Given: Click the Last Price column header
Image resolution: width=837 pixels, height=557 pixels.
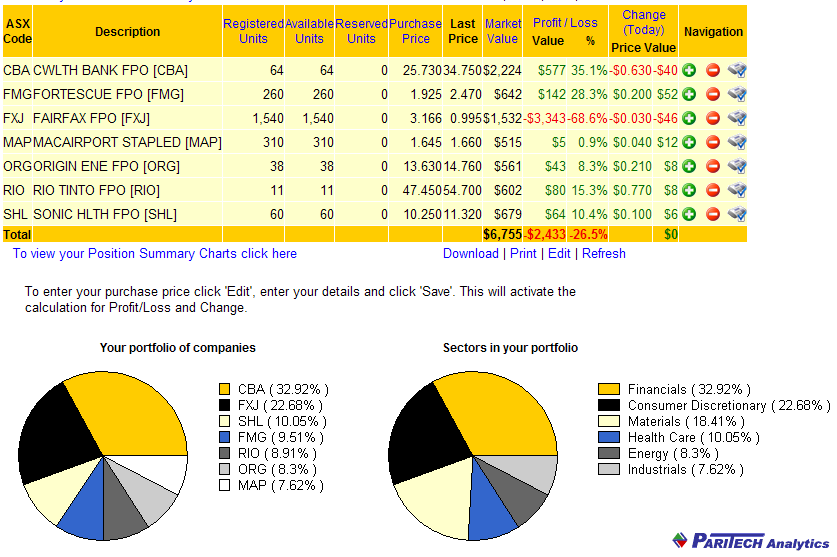Looking at the screenshot, I should (463, 31).
